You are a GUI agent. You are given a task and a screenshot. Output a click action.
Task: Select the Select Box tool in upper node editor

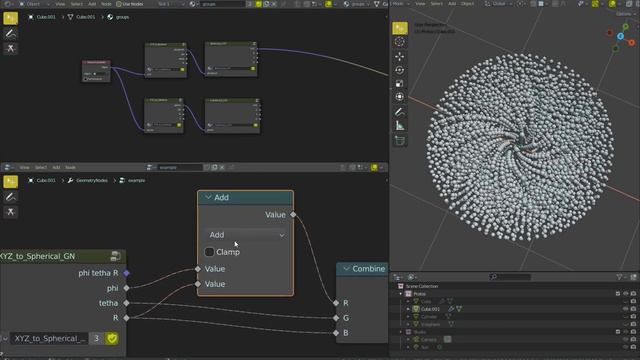pyautogui.click(x=11, y=18)
